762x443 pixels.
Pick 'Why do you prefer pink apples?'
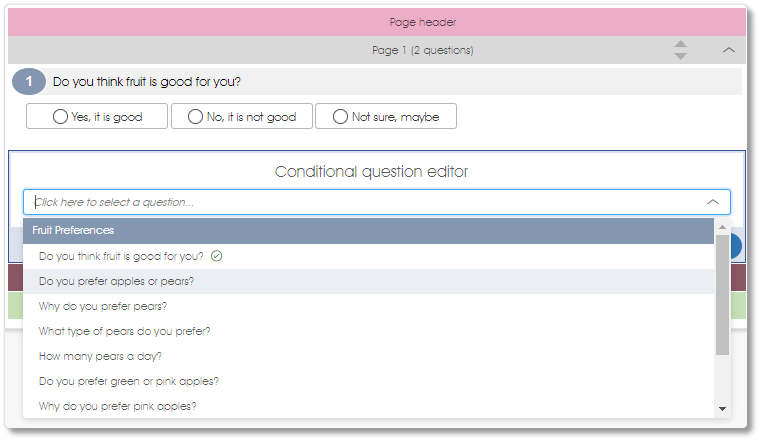point(368,406)
